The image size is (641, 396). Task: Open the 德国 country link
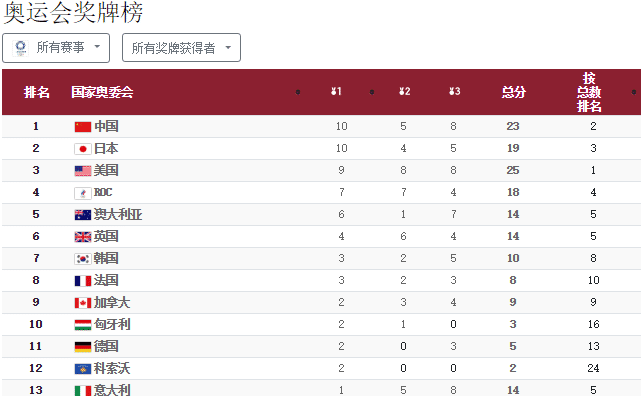click(x=106, y=347)
